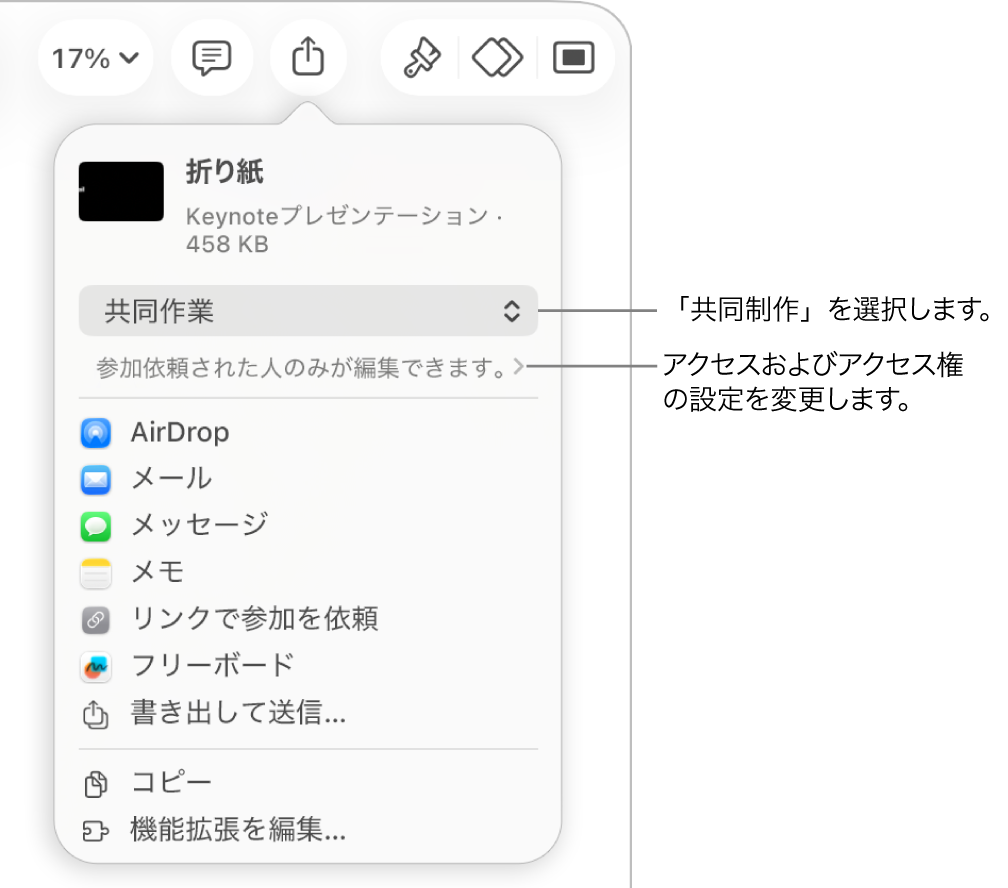Screen dimensions: 1008x888
Task: Open the comment tool in the toolbar
Action: [x=212, y=58]
